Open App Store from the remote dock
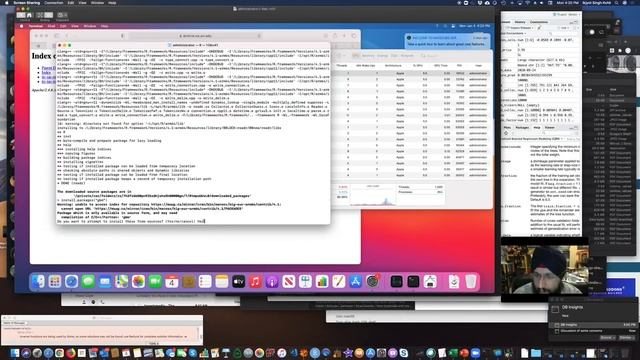Screen dimensions: 640x360 [x=356, y=282]
